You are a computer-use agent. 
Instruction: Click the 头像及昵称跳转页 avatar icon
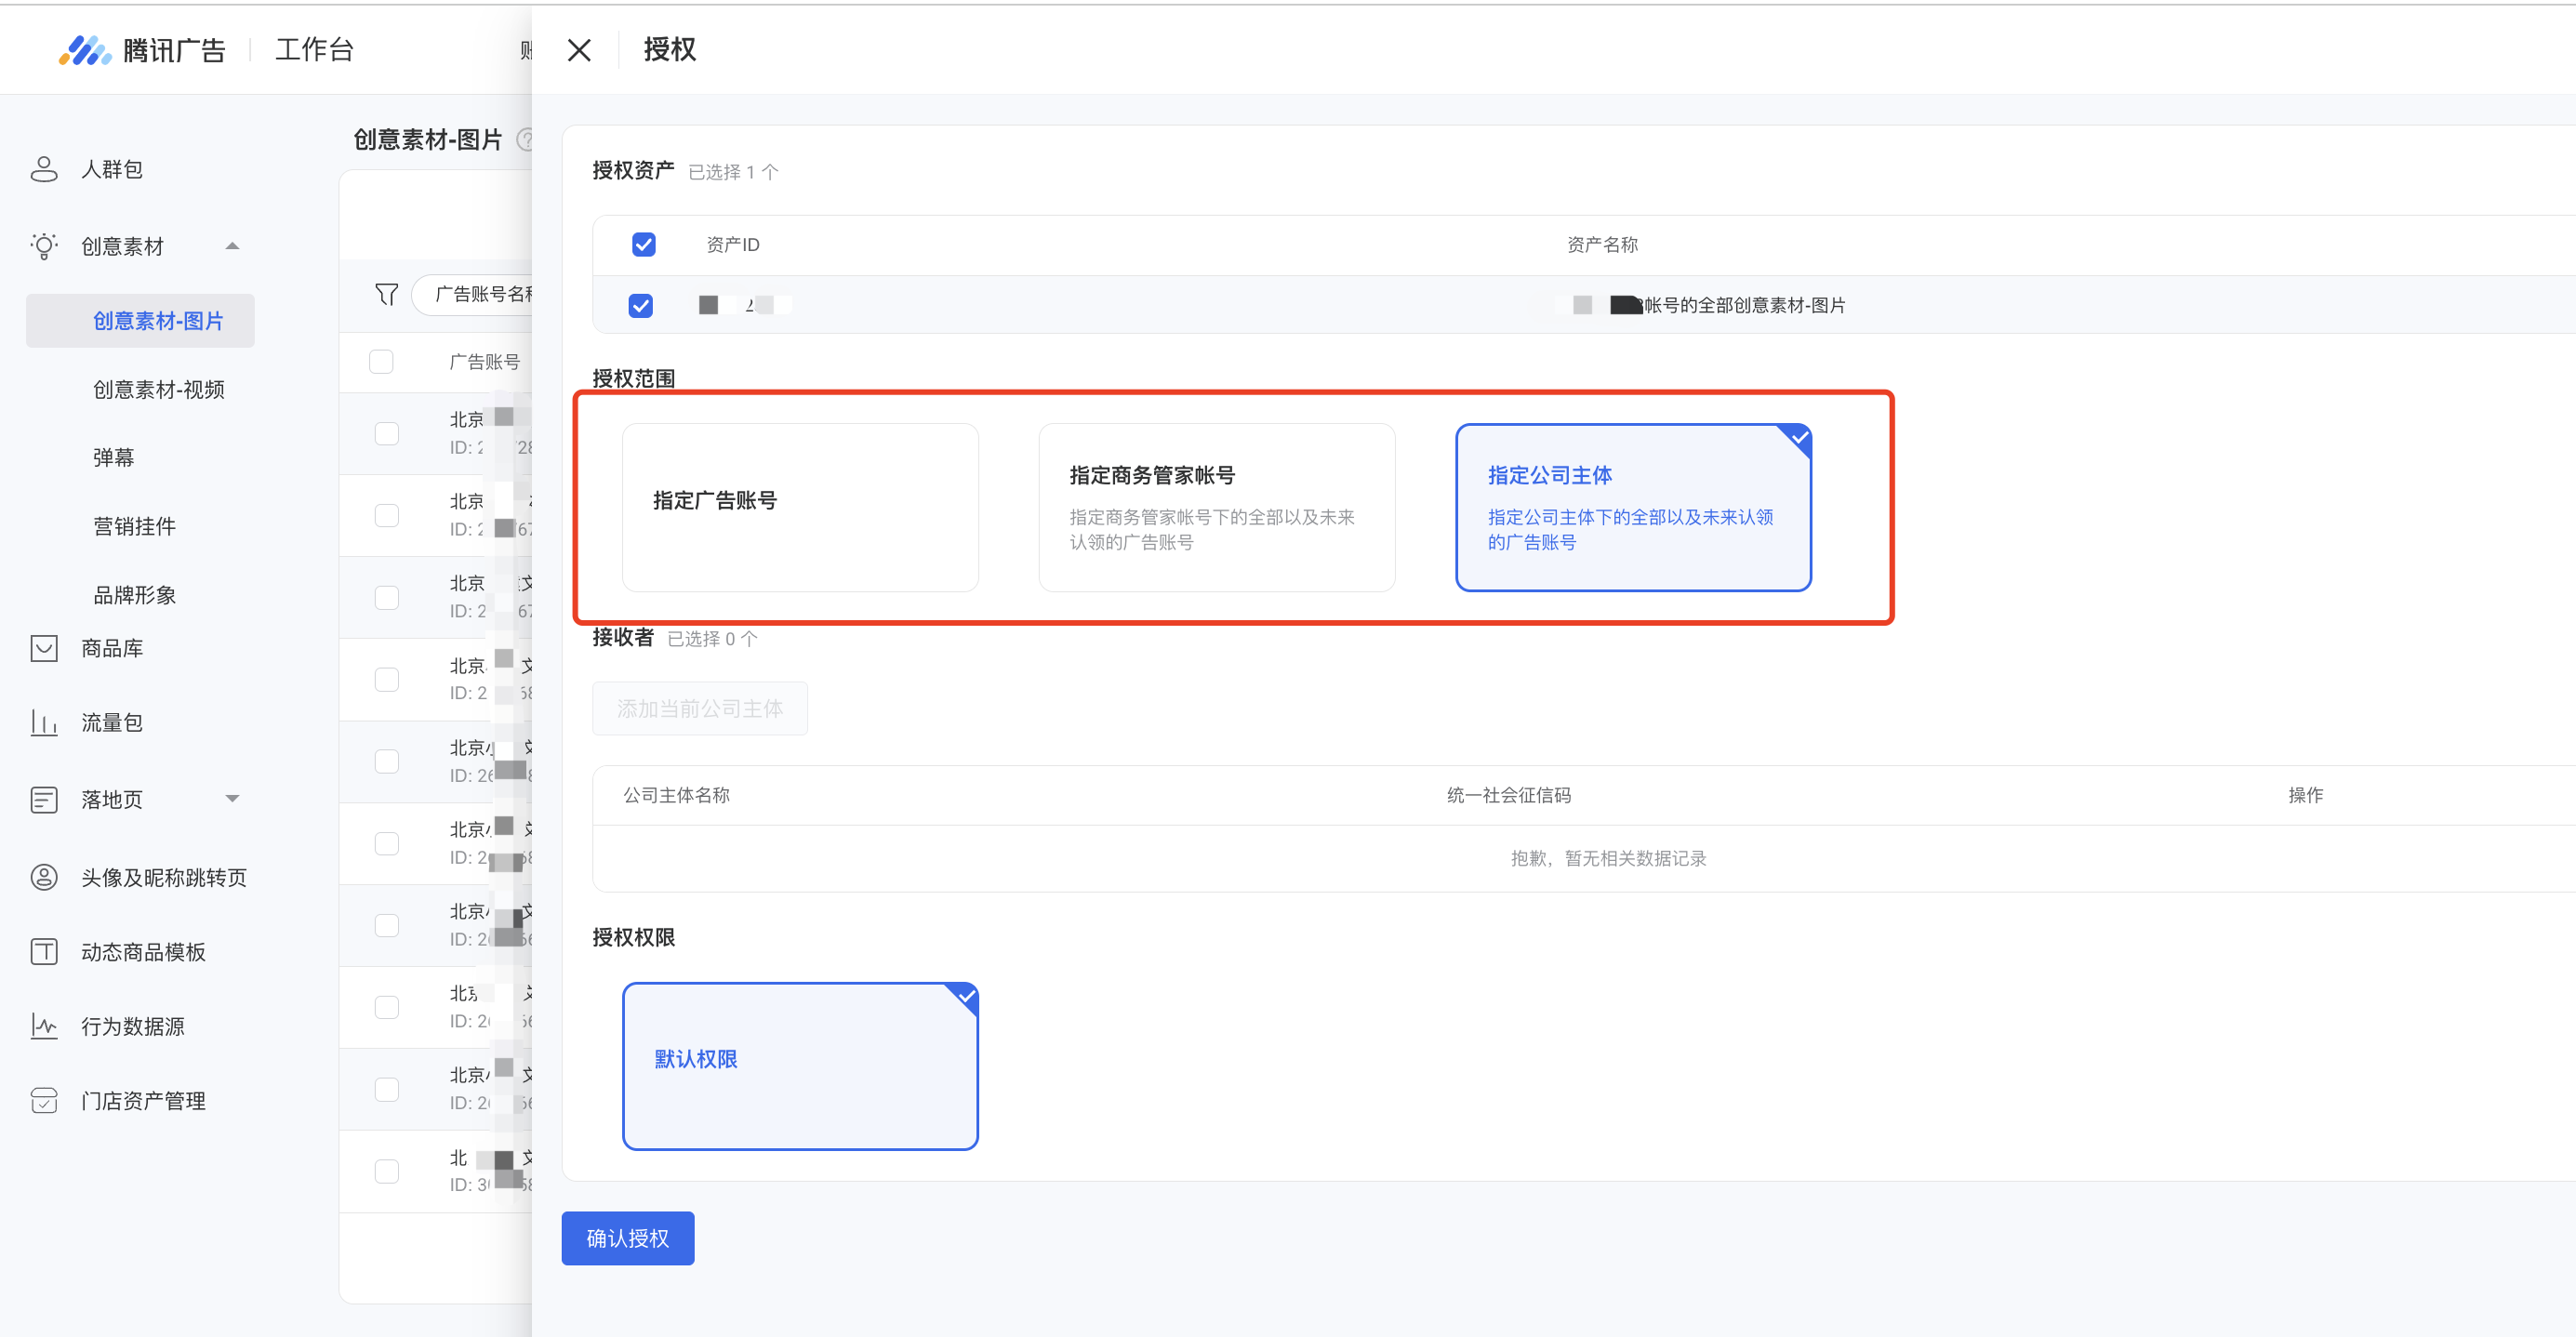point(44,877)
